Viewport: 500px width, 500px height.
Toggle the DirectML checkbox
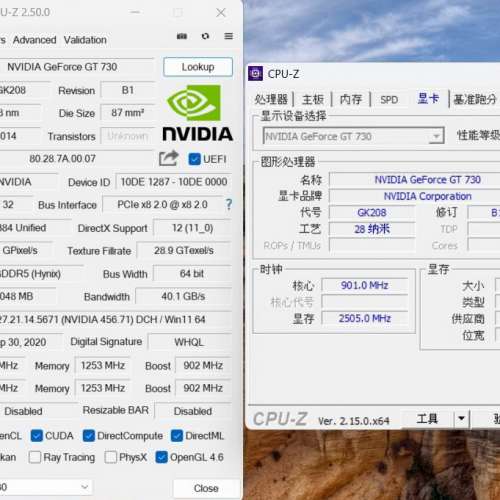pos(177,436)
